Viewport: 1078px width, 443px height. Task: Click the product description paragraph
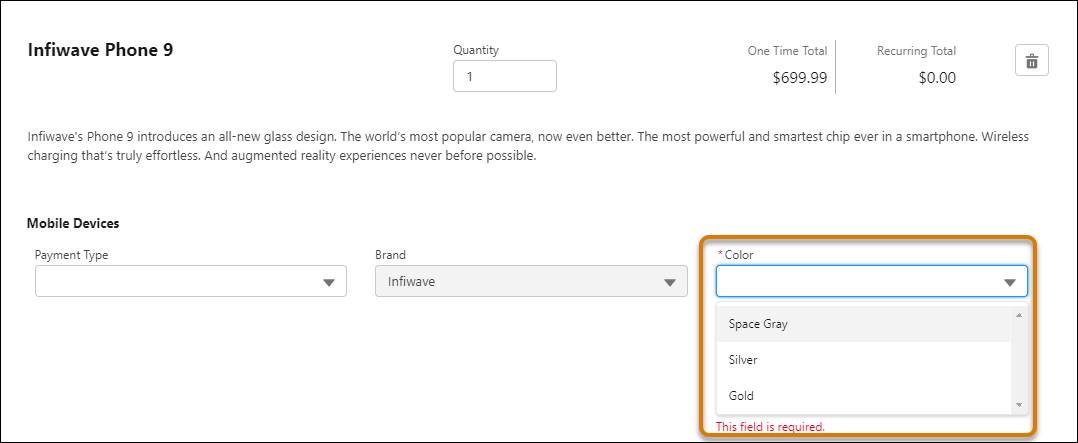pos(528,146)
